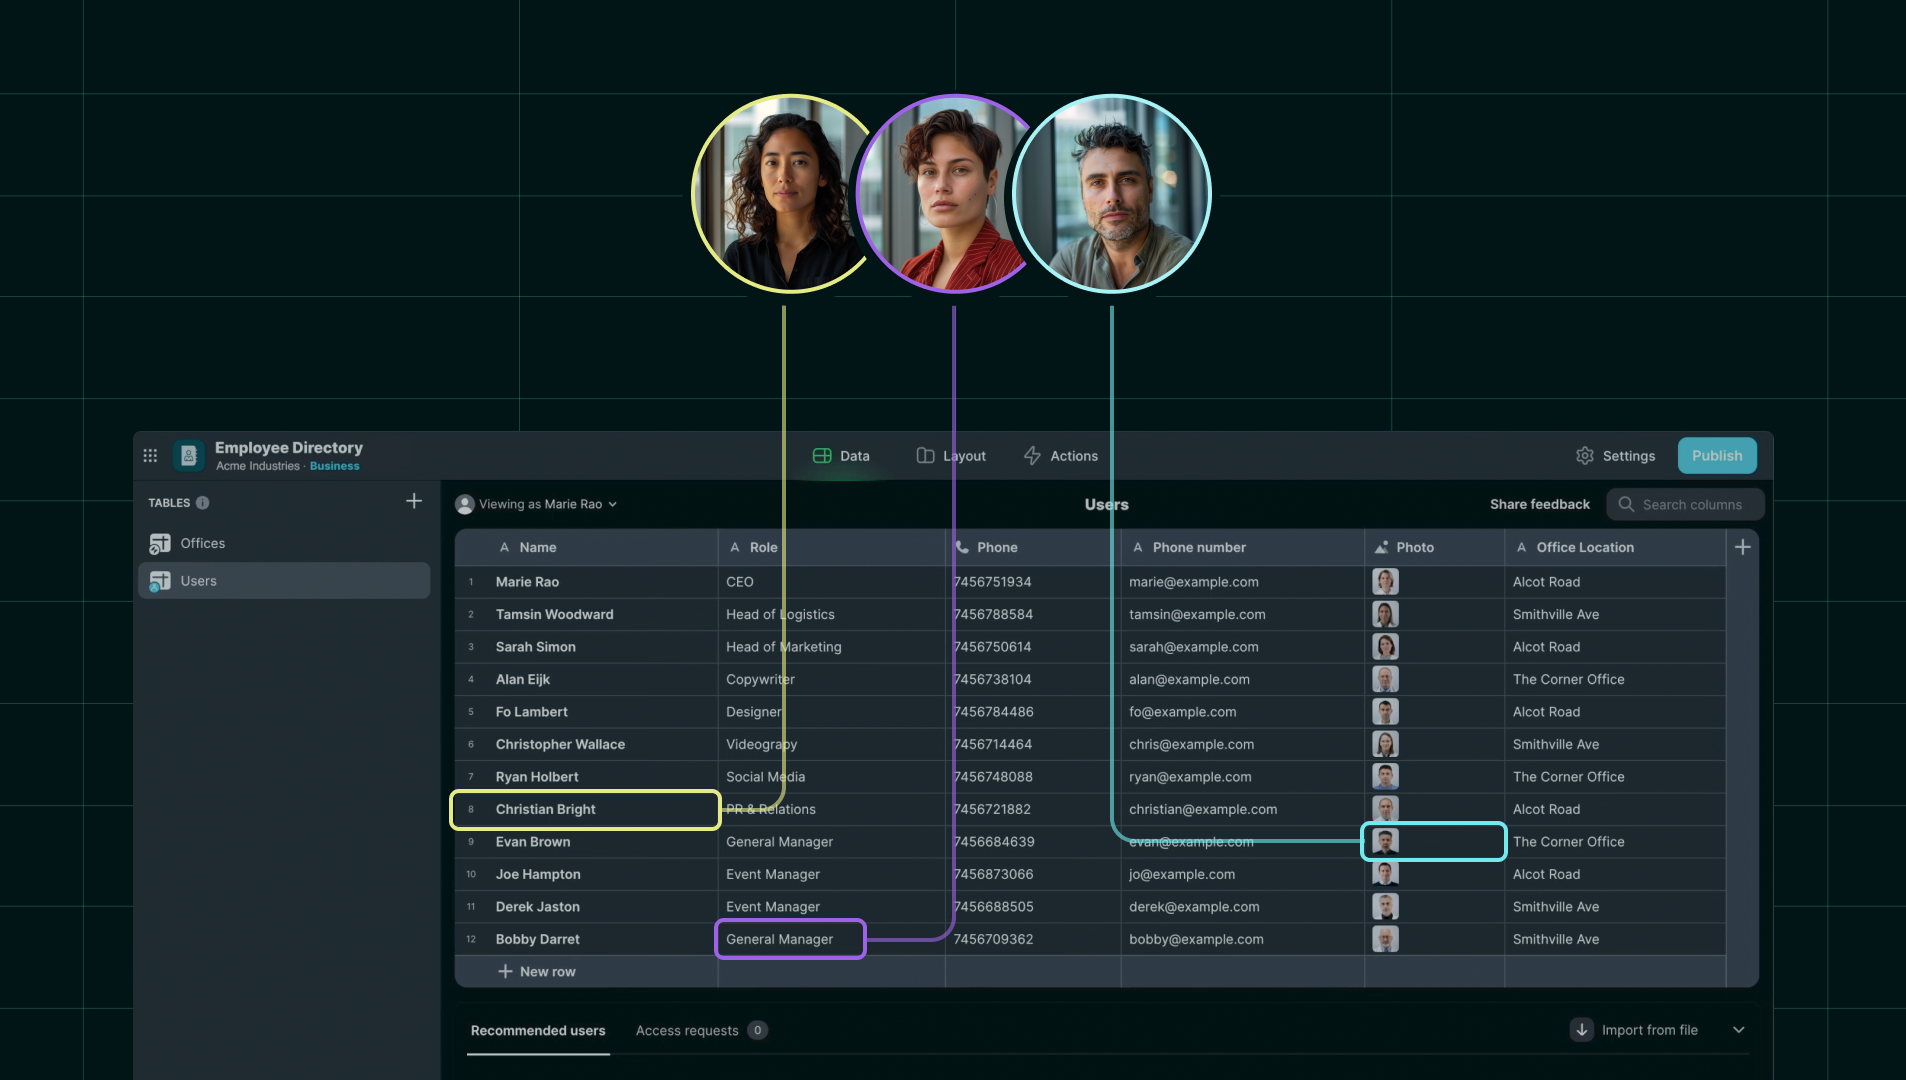This screenshot has height=1080, width=1906.
Task: Select phone cell 7456873066
Action: [x=1033, y=874]
